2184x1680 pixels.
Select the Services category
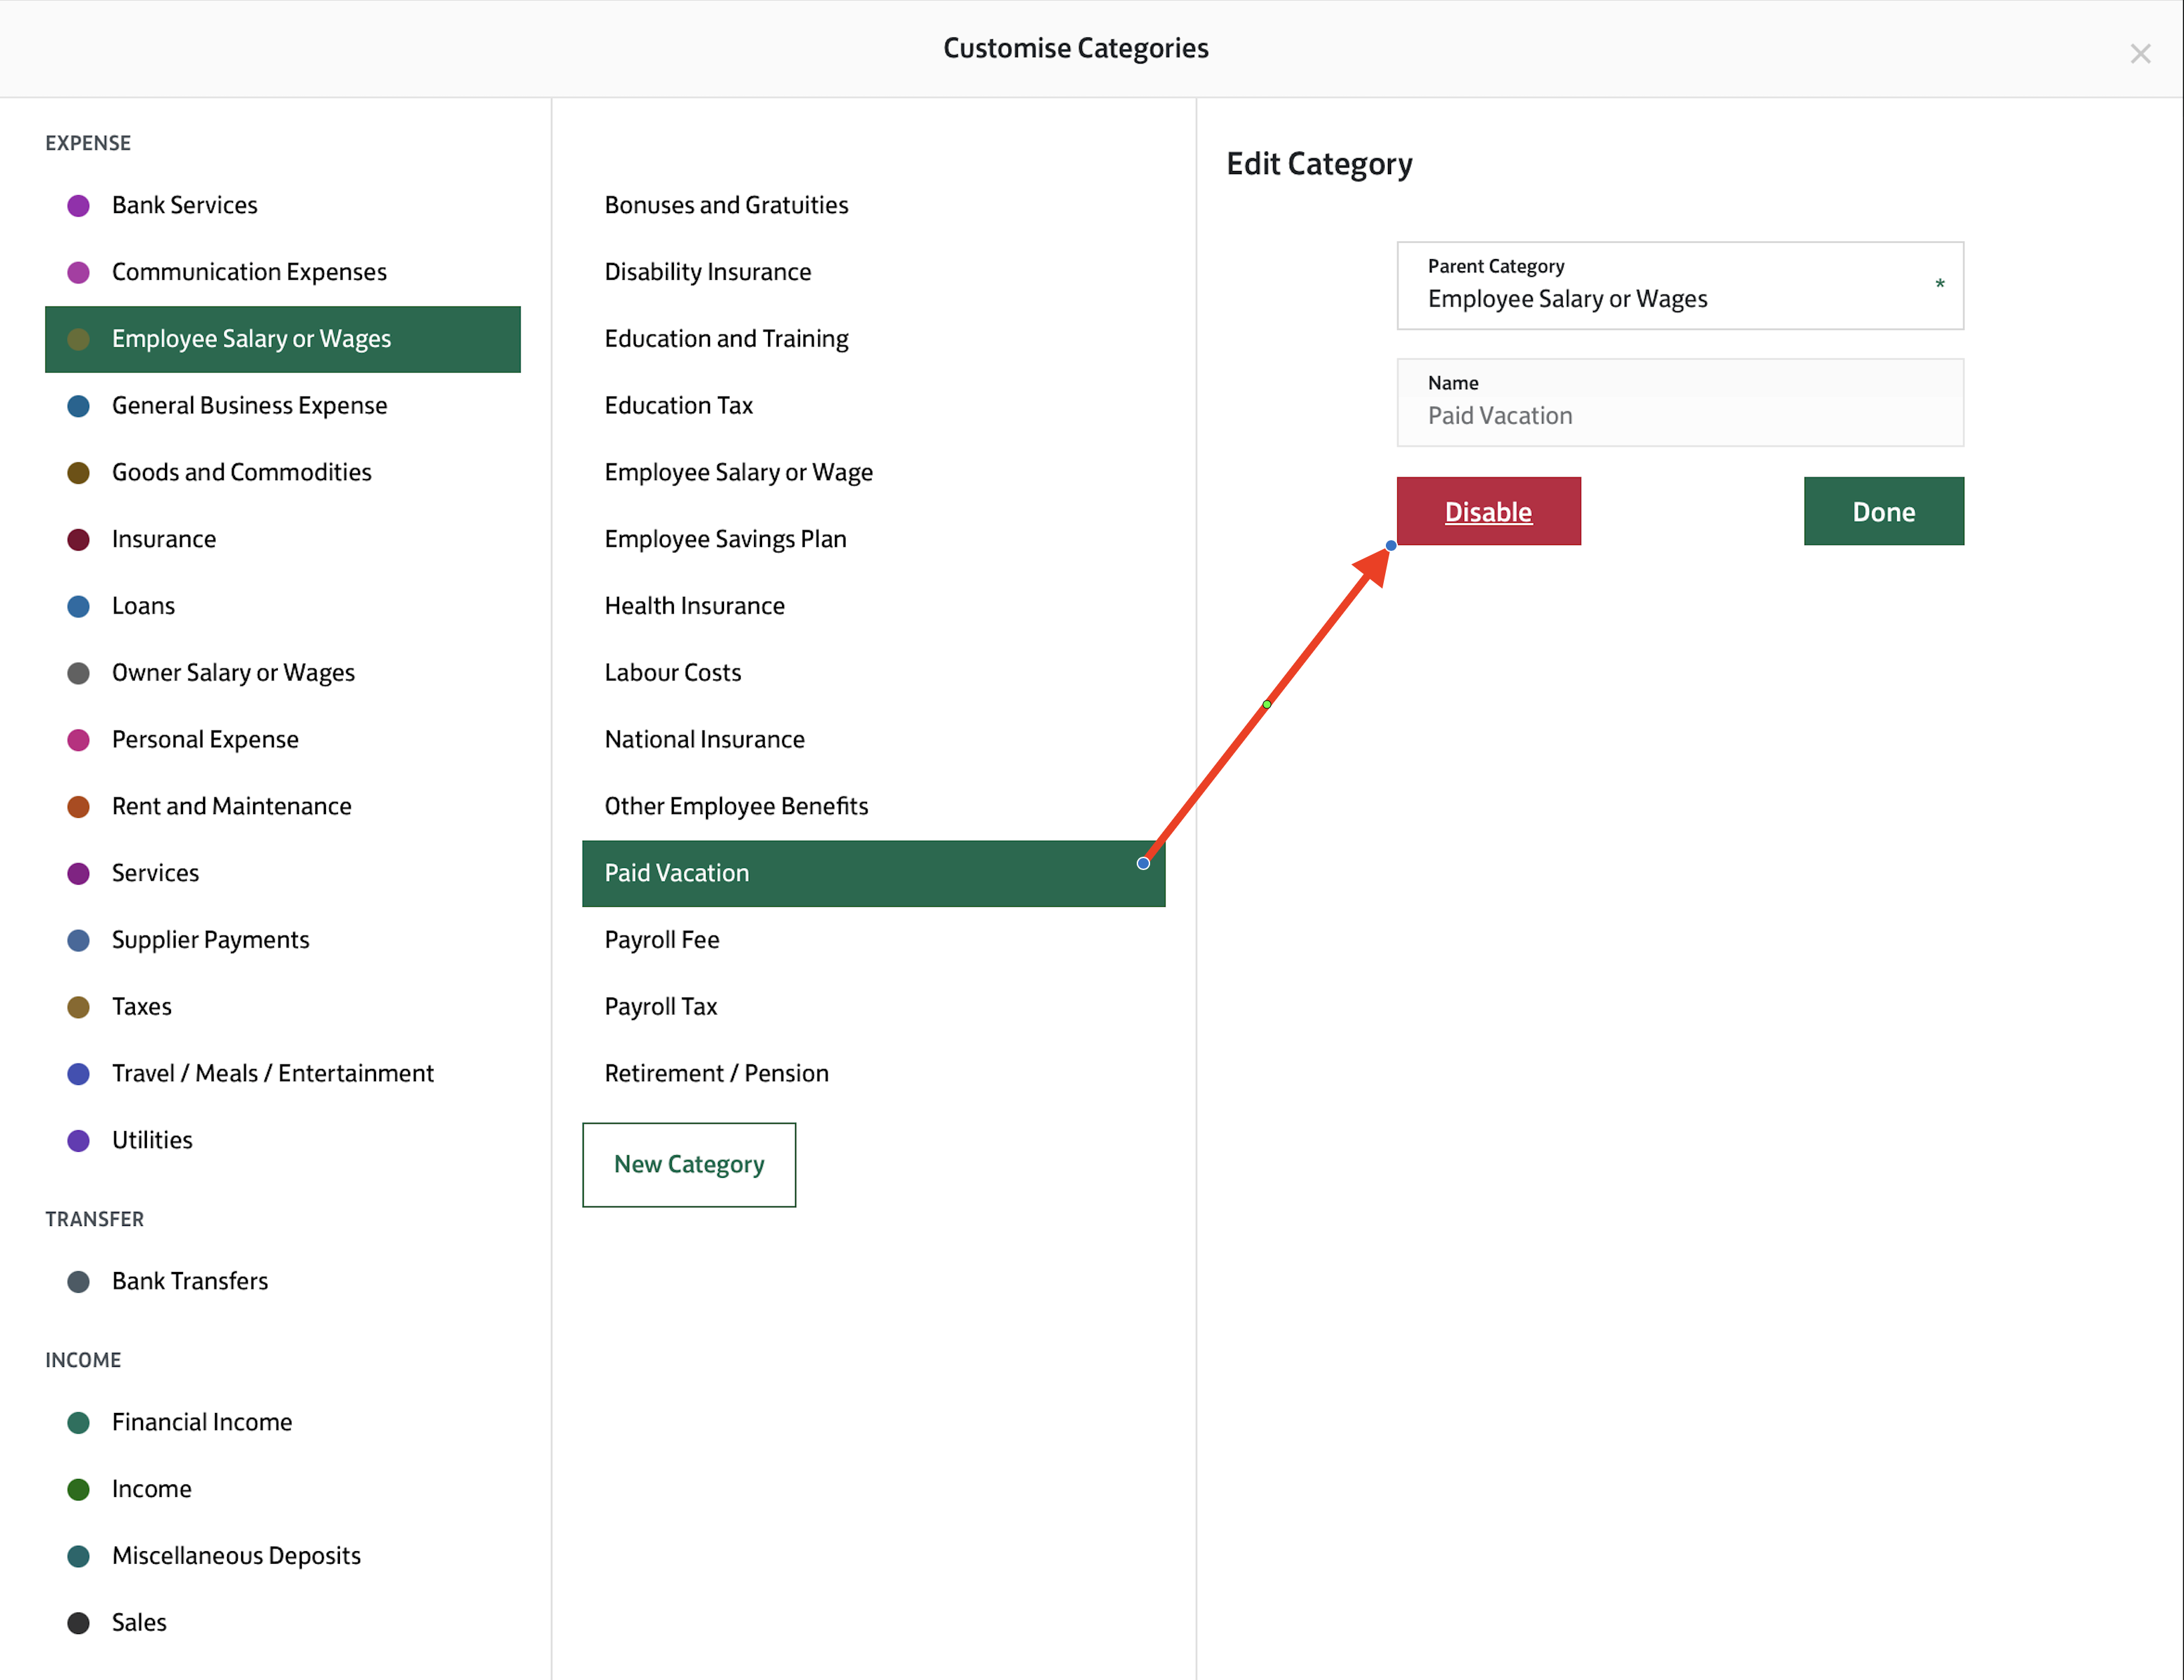[x=283, y=873]
